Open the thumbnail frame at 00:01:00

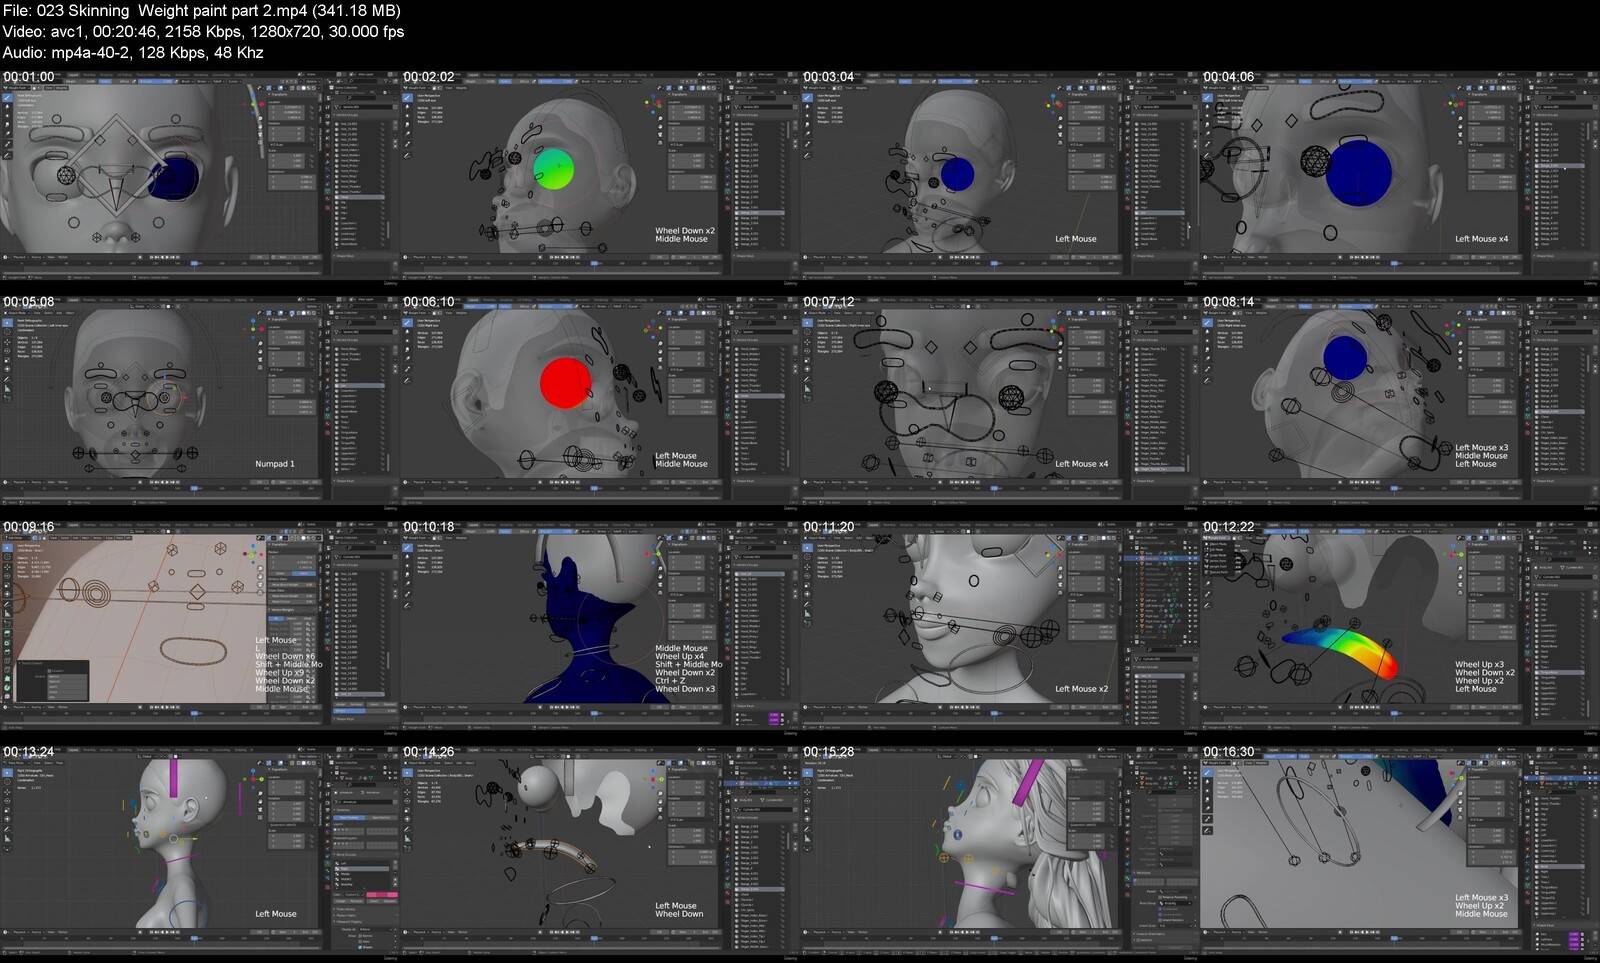point(199,174)
